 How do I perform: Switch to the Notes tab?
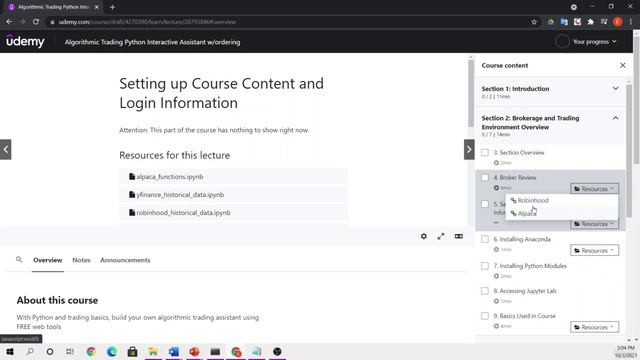click(x=81, y=260)
